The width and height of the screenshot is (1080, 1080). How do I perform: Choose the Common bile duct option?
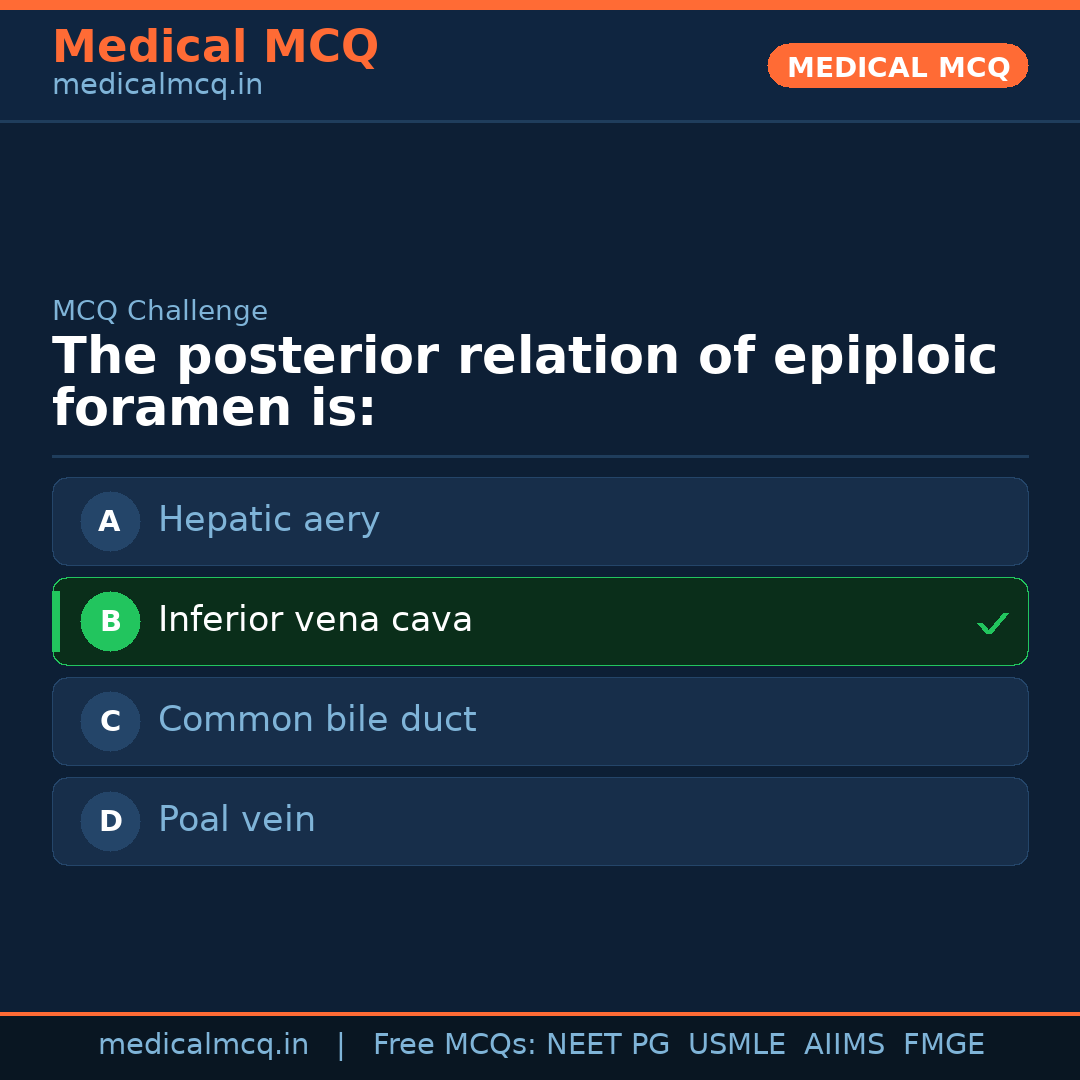pyautogui.click(x=317, y=720)
